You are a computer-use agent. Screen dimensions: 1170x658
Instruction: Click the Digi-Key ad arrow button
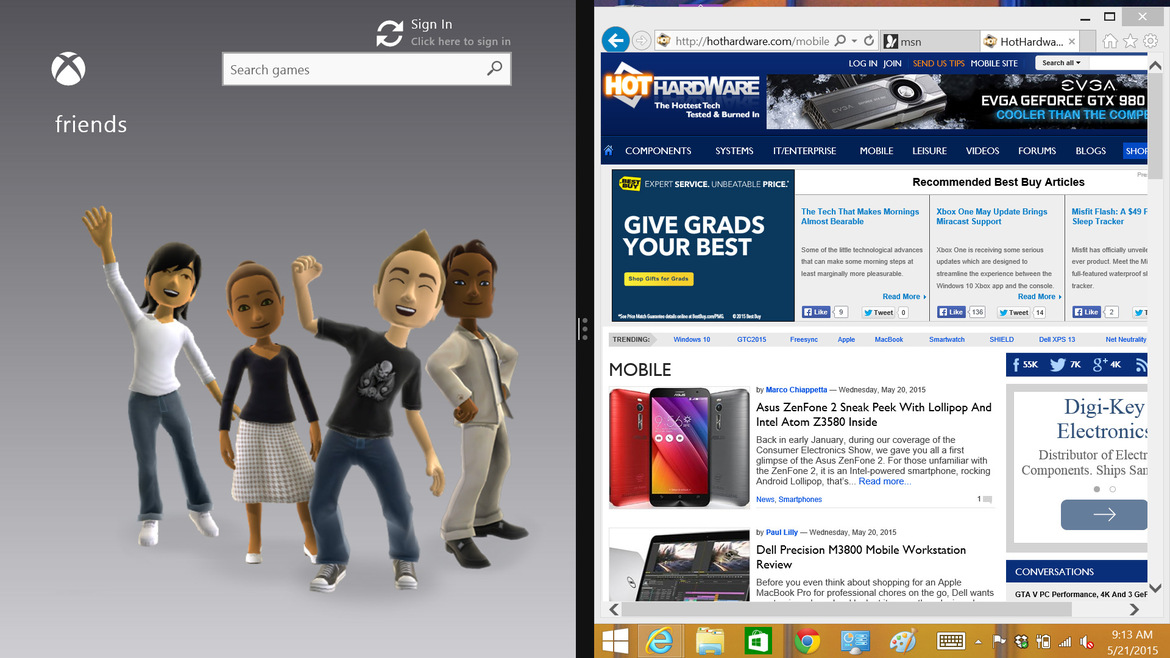pyautogui.click(x=1104, y=514)
